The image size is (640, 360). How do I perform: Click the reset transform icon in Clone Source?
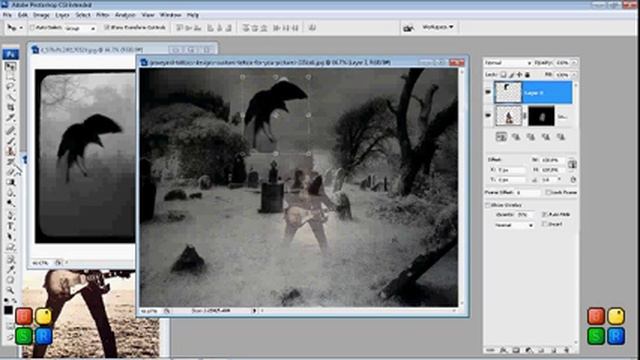(x=573, y=180)
